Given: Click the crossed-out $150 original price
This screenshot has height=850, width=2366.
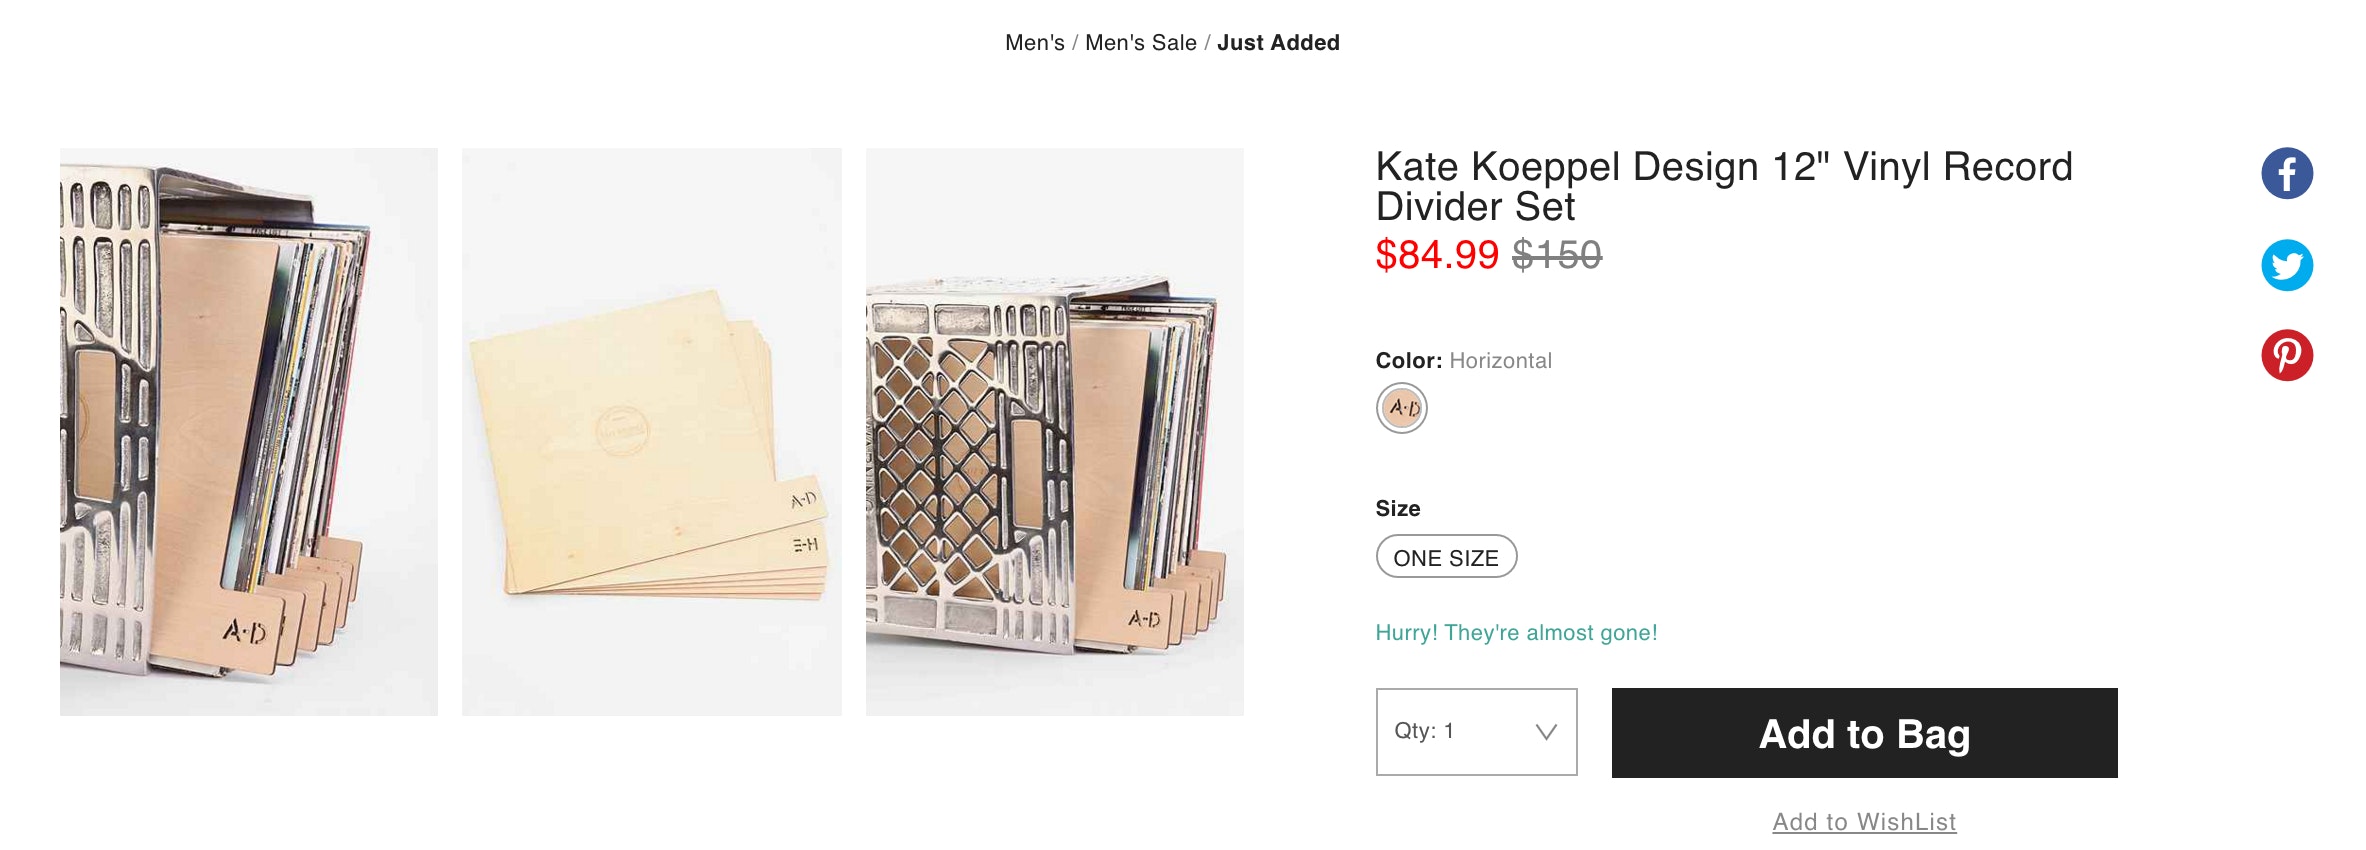Looking at the screenshot, I should click(1557, 255).
